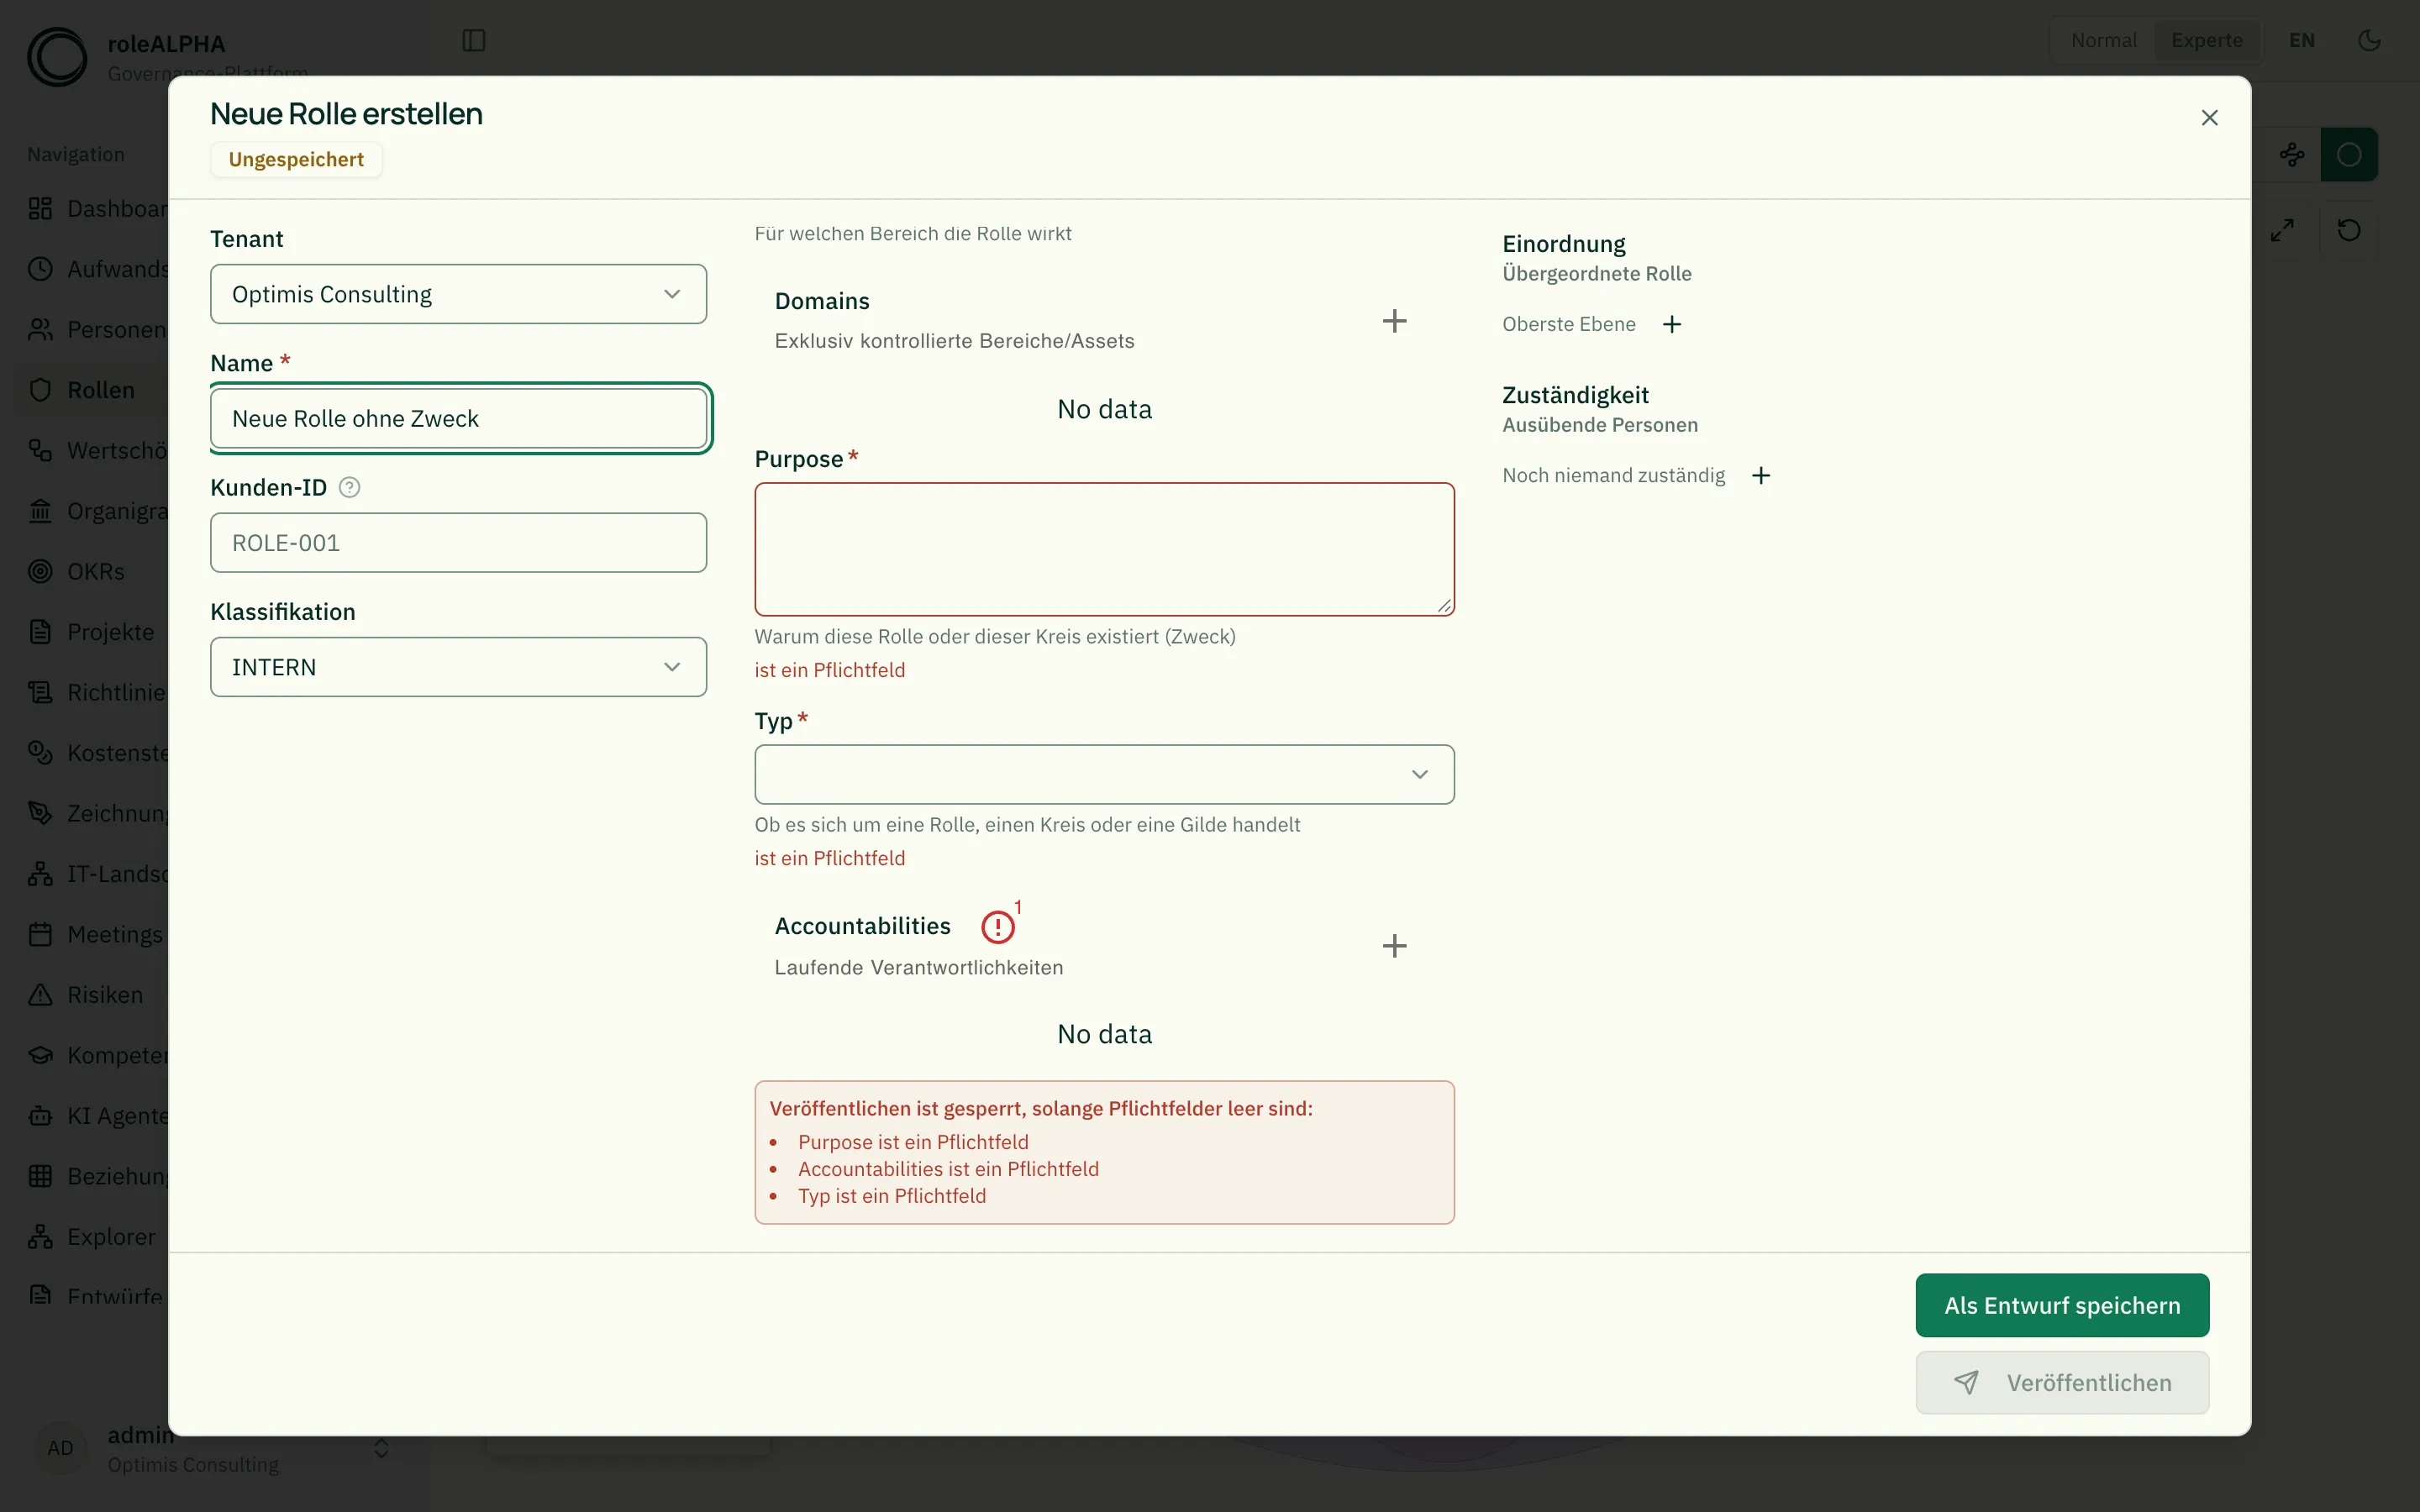Screen dimensions: 2420x1512
Task: Click the green circle view icon
Action: click(2349, 155)
